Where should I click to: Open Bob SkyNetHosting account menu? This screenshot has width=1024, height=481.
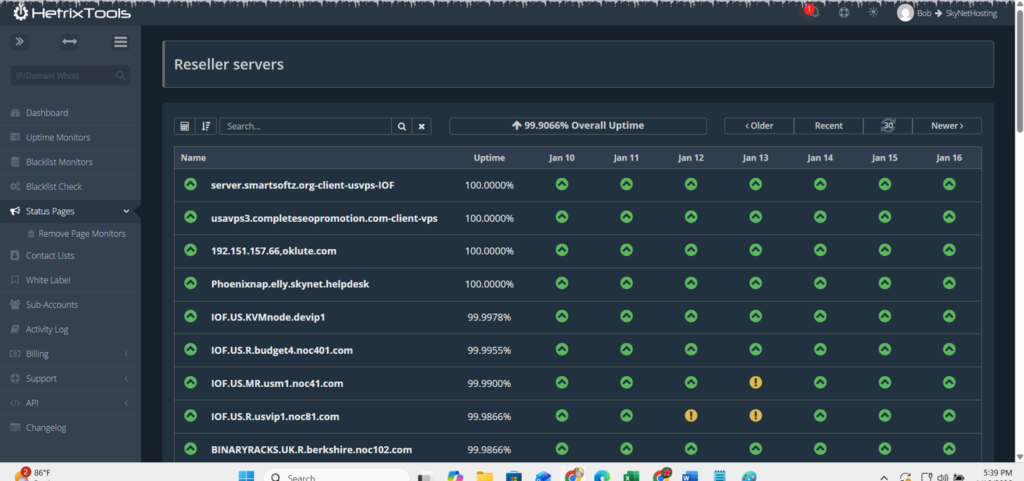[948, 13]
